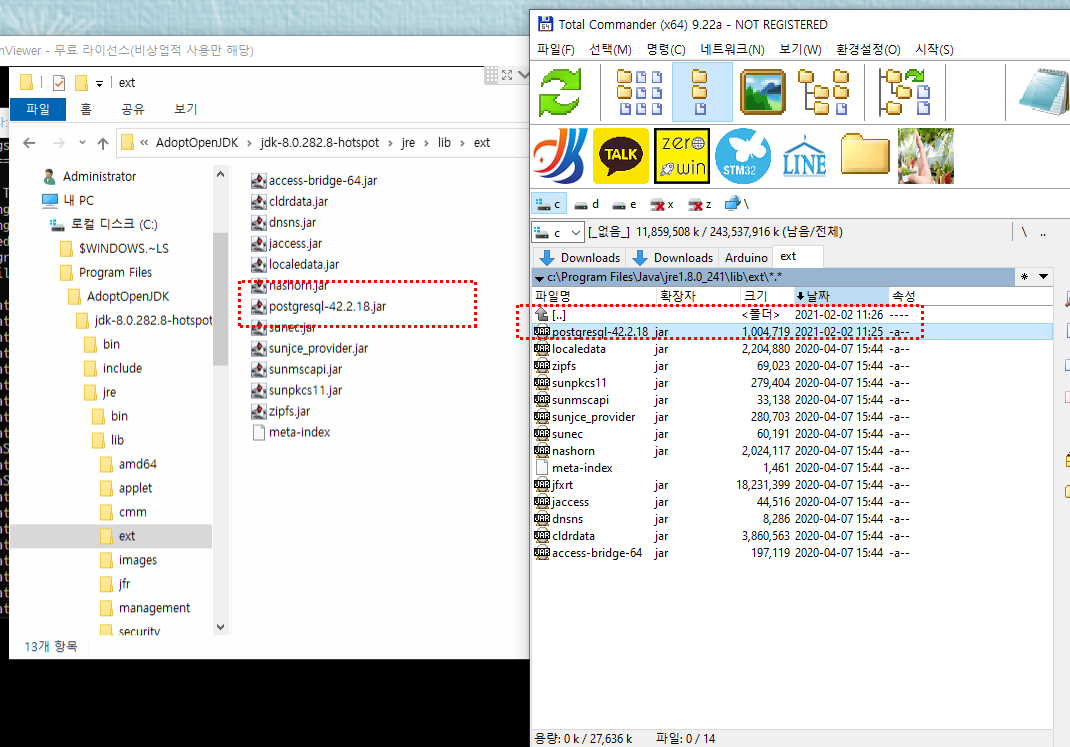Launch the LINE house shortcut icon
1070x747 pixels.
click(804, 156)
